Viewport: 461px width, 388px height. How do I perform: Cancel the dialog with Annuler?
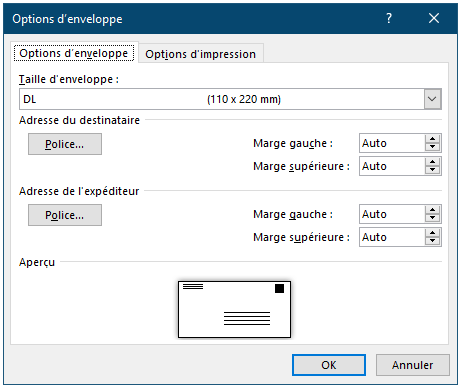(413, 365)
